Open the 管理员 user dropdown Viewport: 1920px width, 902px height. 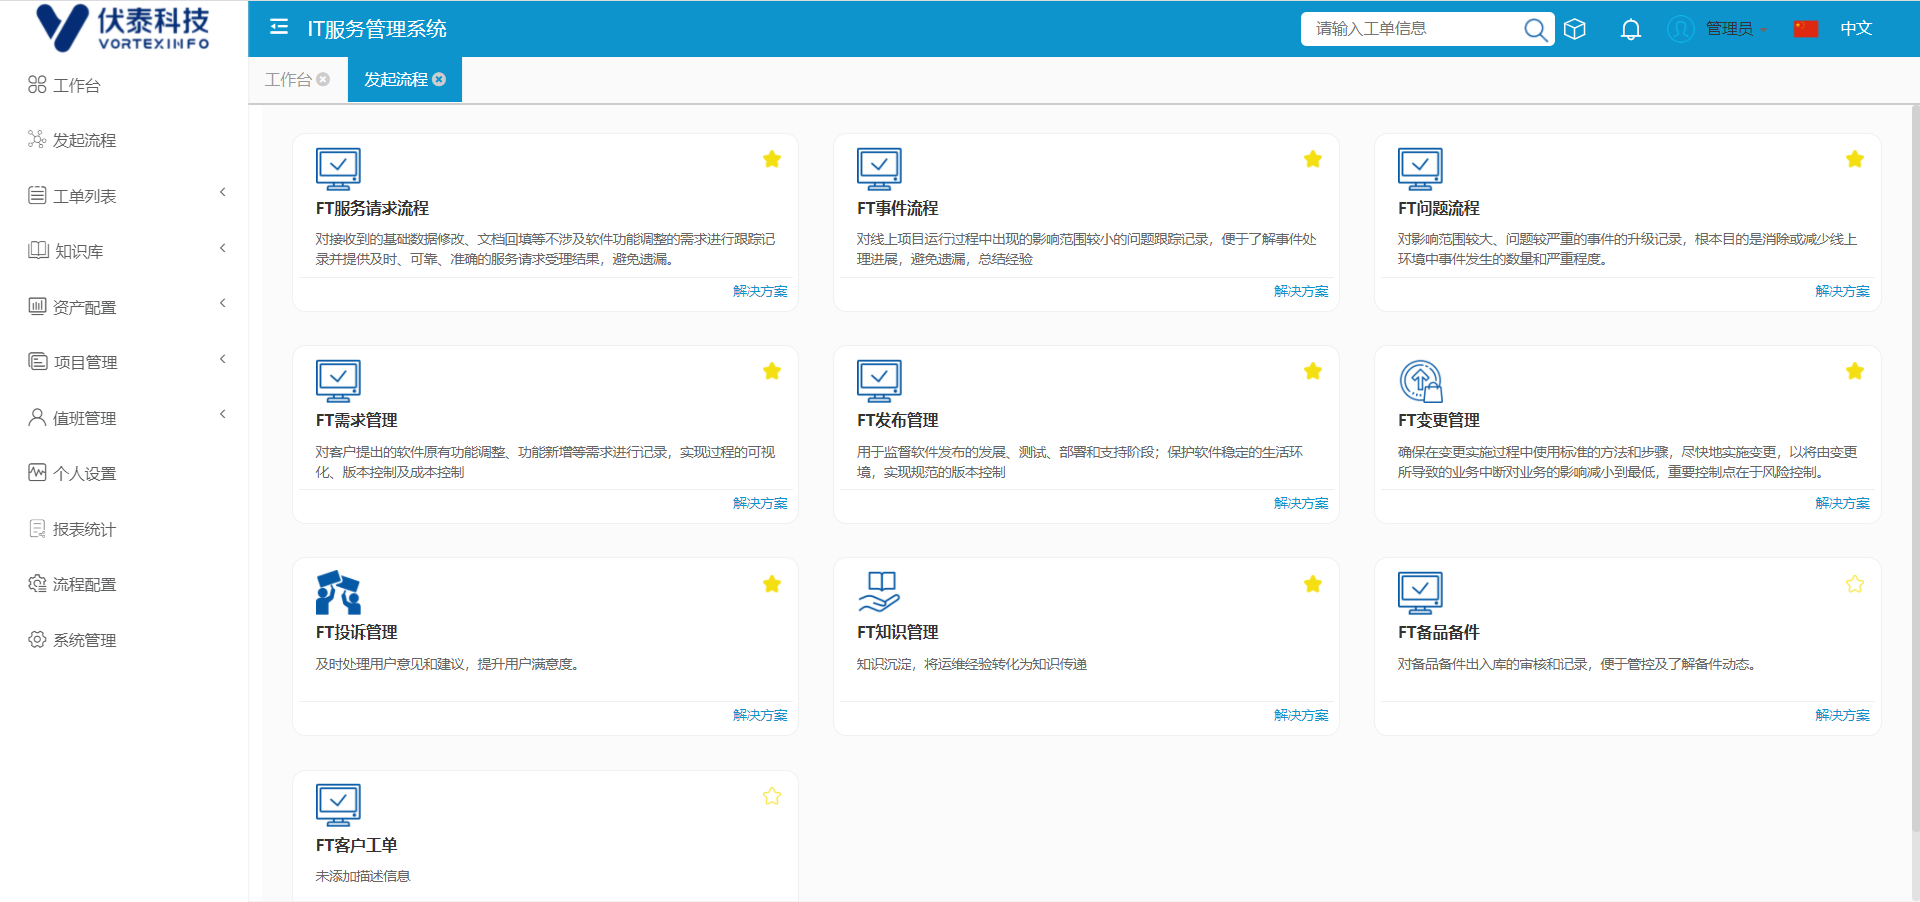[x=1728, y=29]
